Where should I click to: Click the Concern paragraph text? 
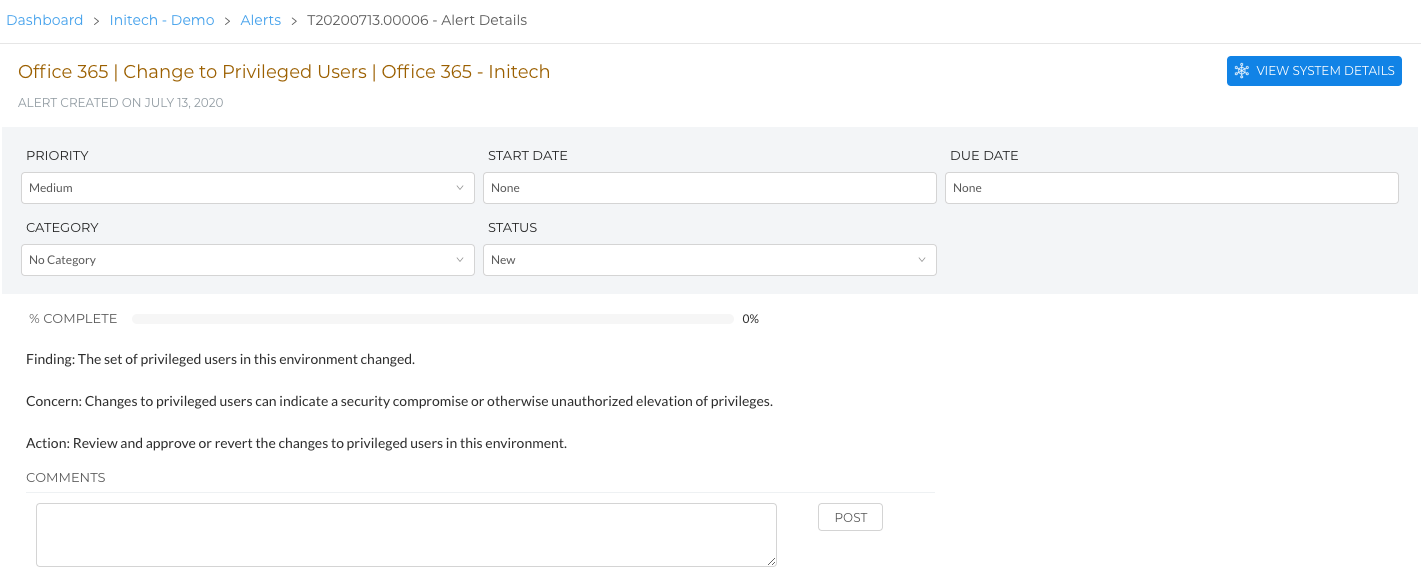click(x=400, y=401)
